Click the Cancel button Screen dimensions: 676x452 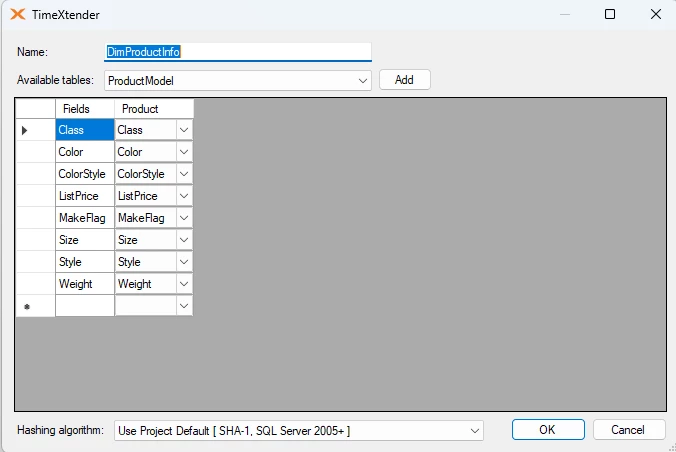(628, 430)
